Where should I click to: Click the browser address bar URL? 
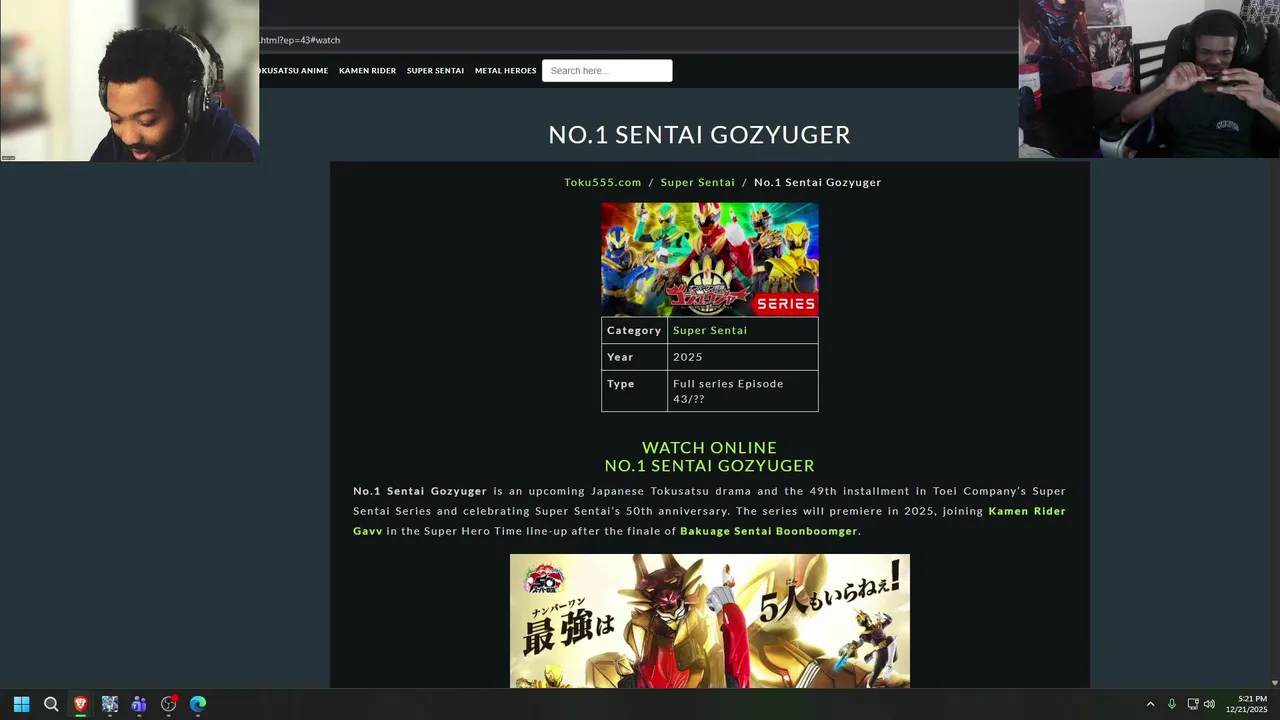(x=300, y=40)
